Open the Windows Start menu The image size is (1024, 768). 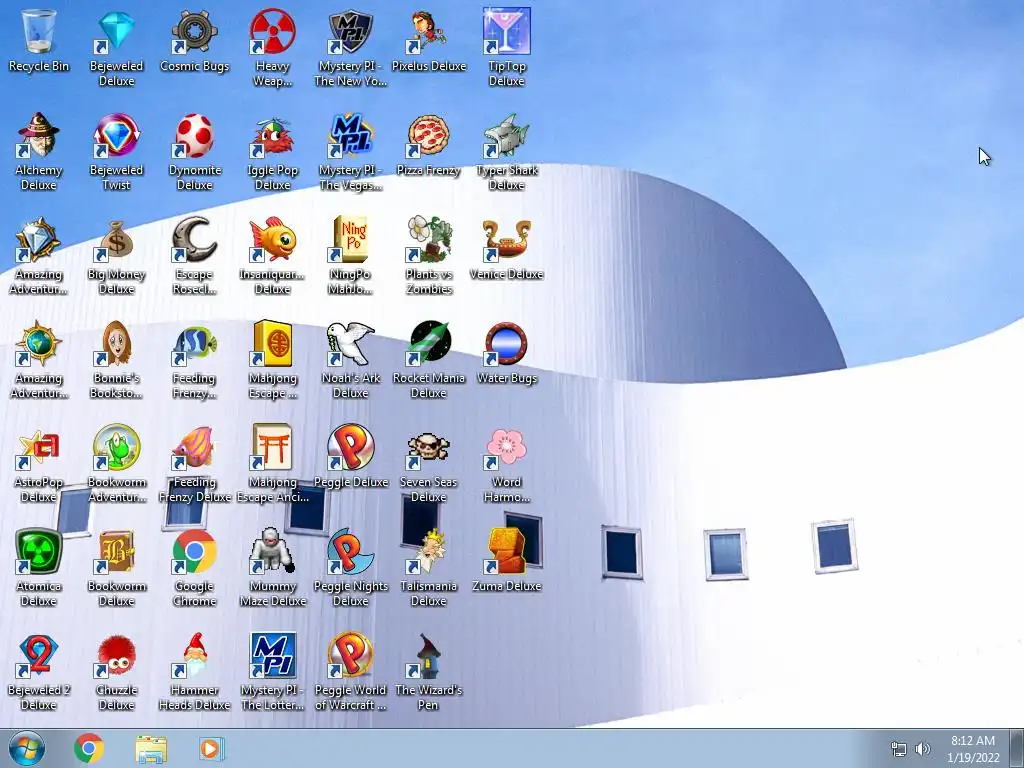27,748
